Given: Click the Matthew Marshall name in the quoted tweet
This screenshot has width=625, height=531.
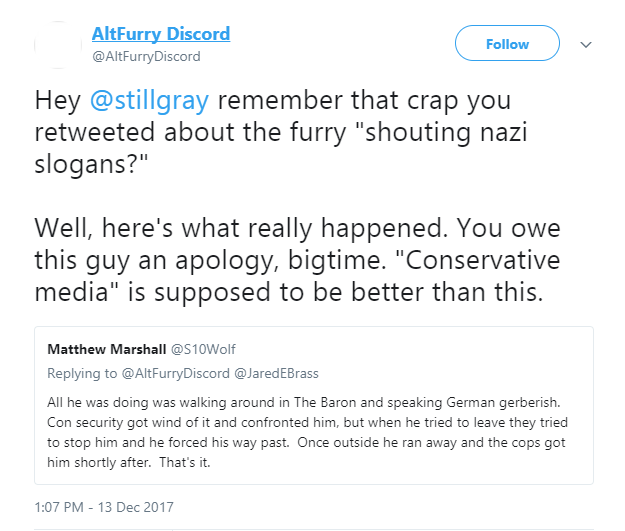Looking at the screenshot, I should click(x=106, y=349).
